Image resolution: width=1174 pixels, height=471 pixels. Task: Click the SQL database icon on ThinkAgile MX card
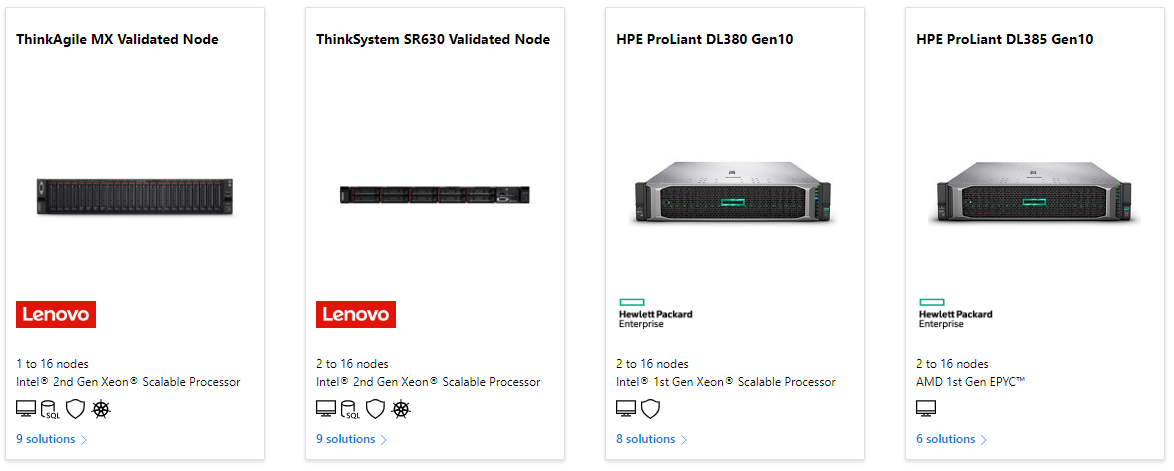coord(51,409)
